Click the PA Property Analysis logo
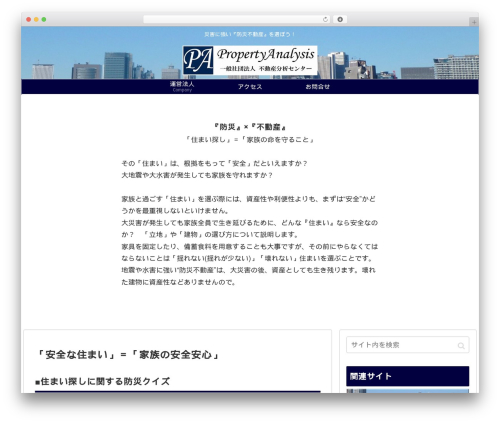 click(x=250, y=60)
